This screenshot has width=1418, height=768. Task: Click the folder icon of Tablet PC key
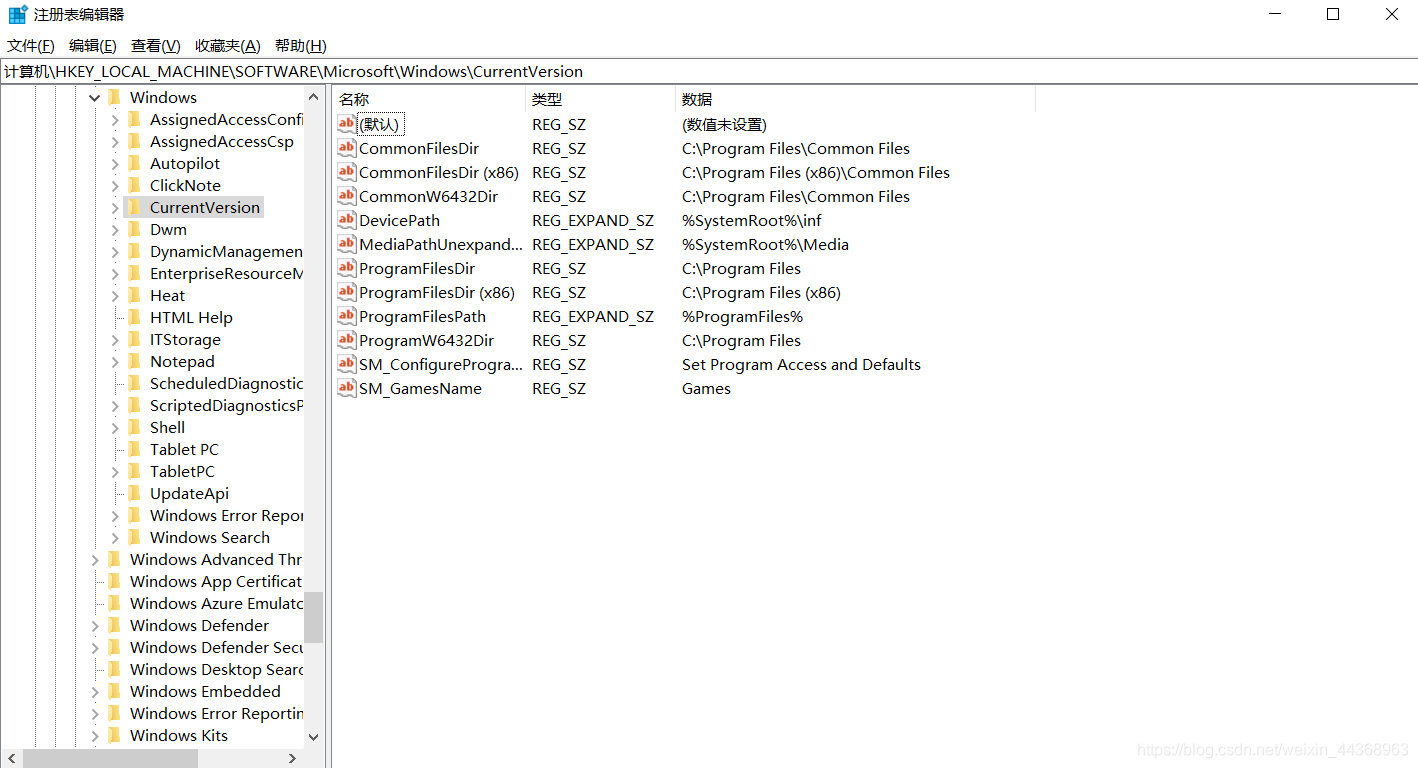point(134,449)
